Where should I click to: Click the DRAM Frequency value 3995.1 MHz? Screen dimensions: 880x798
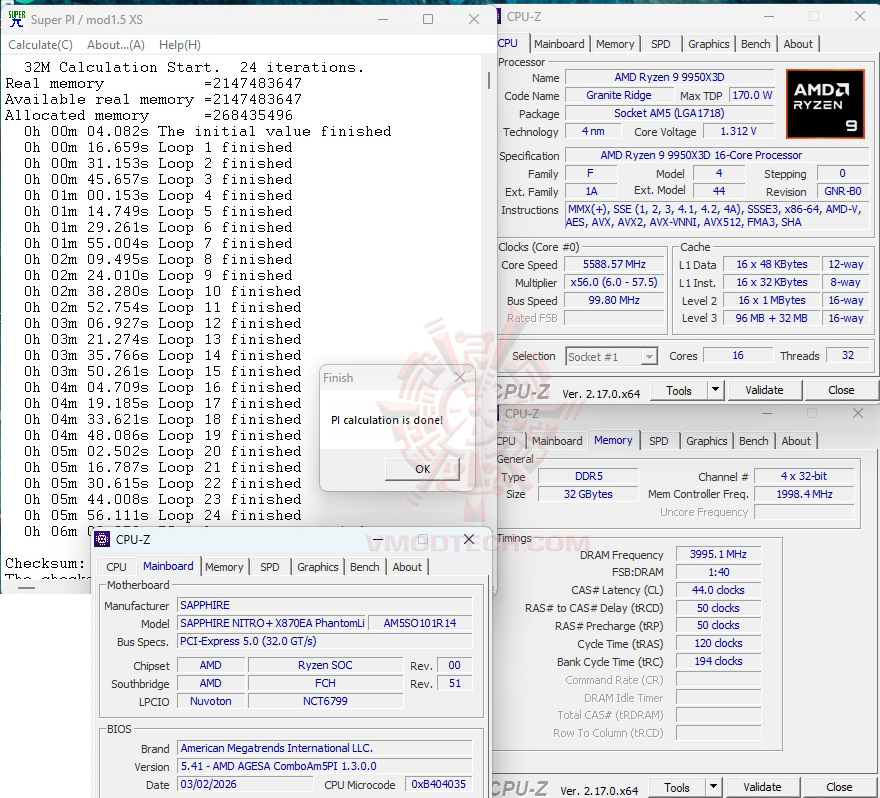coord(718,554)
